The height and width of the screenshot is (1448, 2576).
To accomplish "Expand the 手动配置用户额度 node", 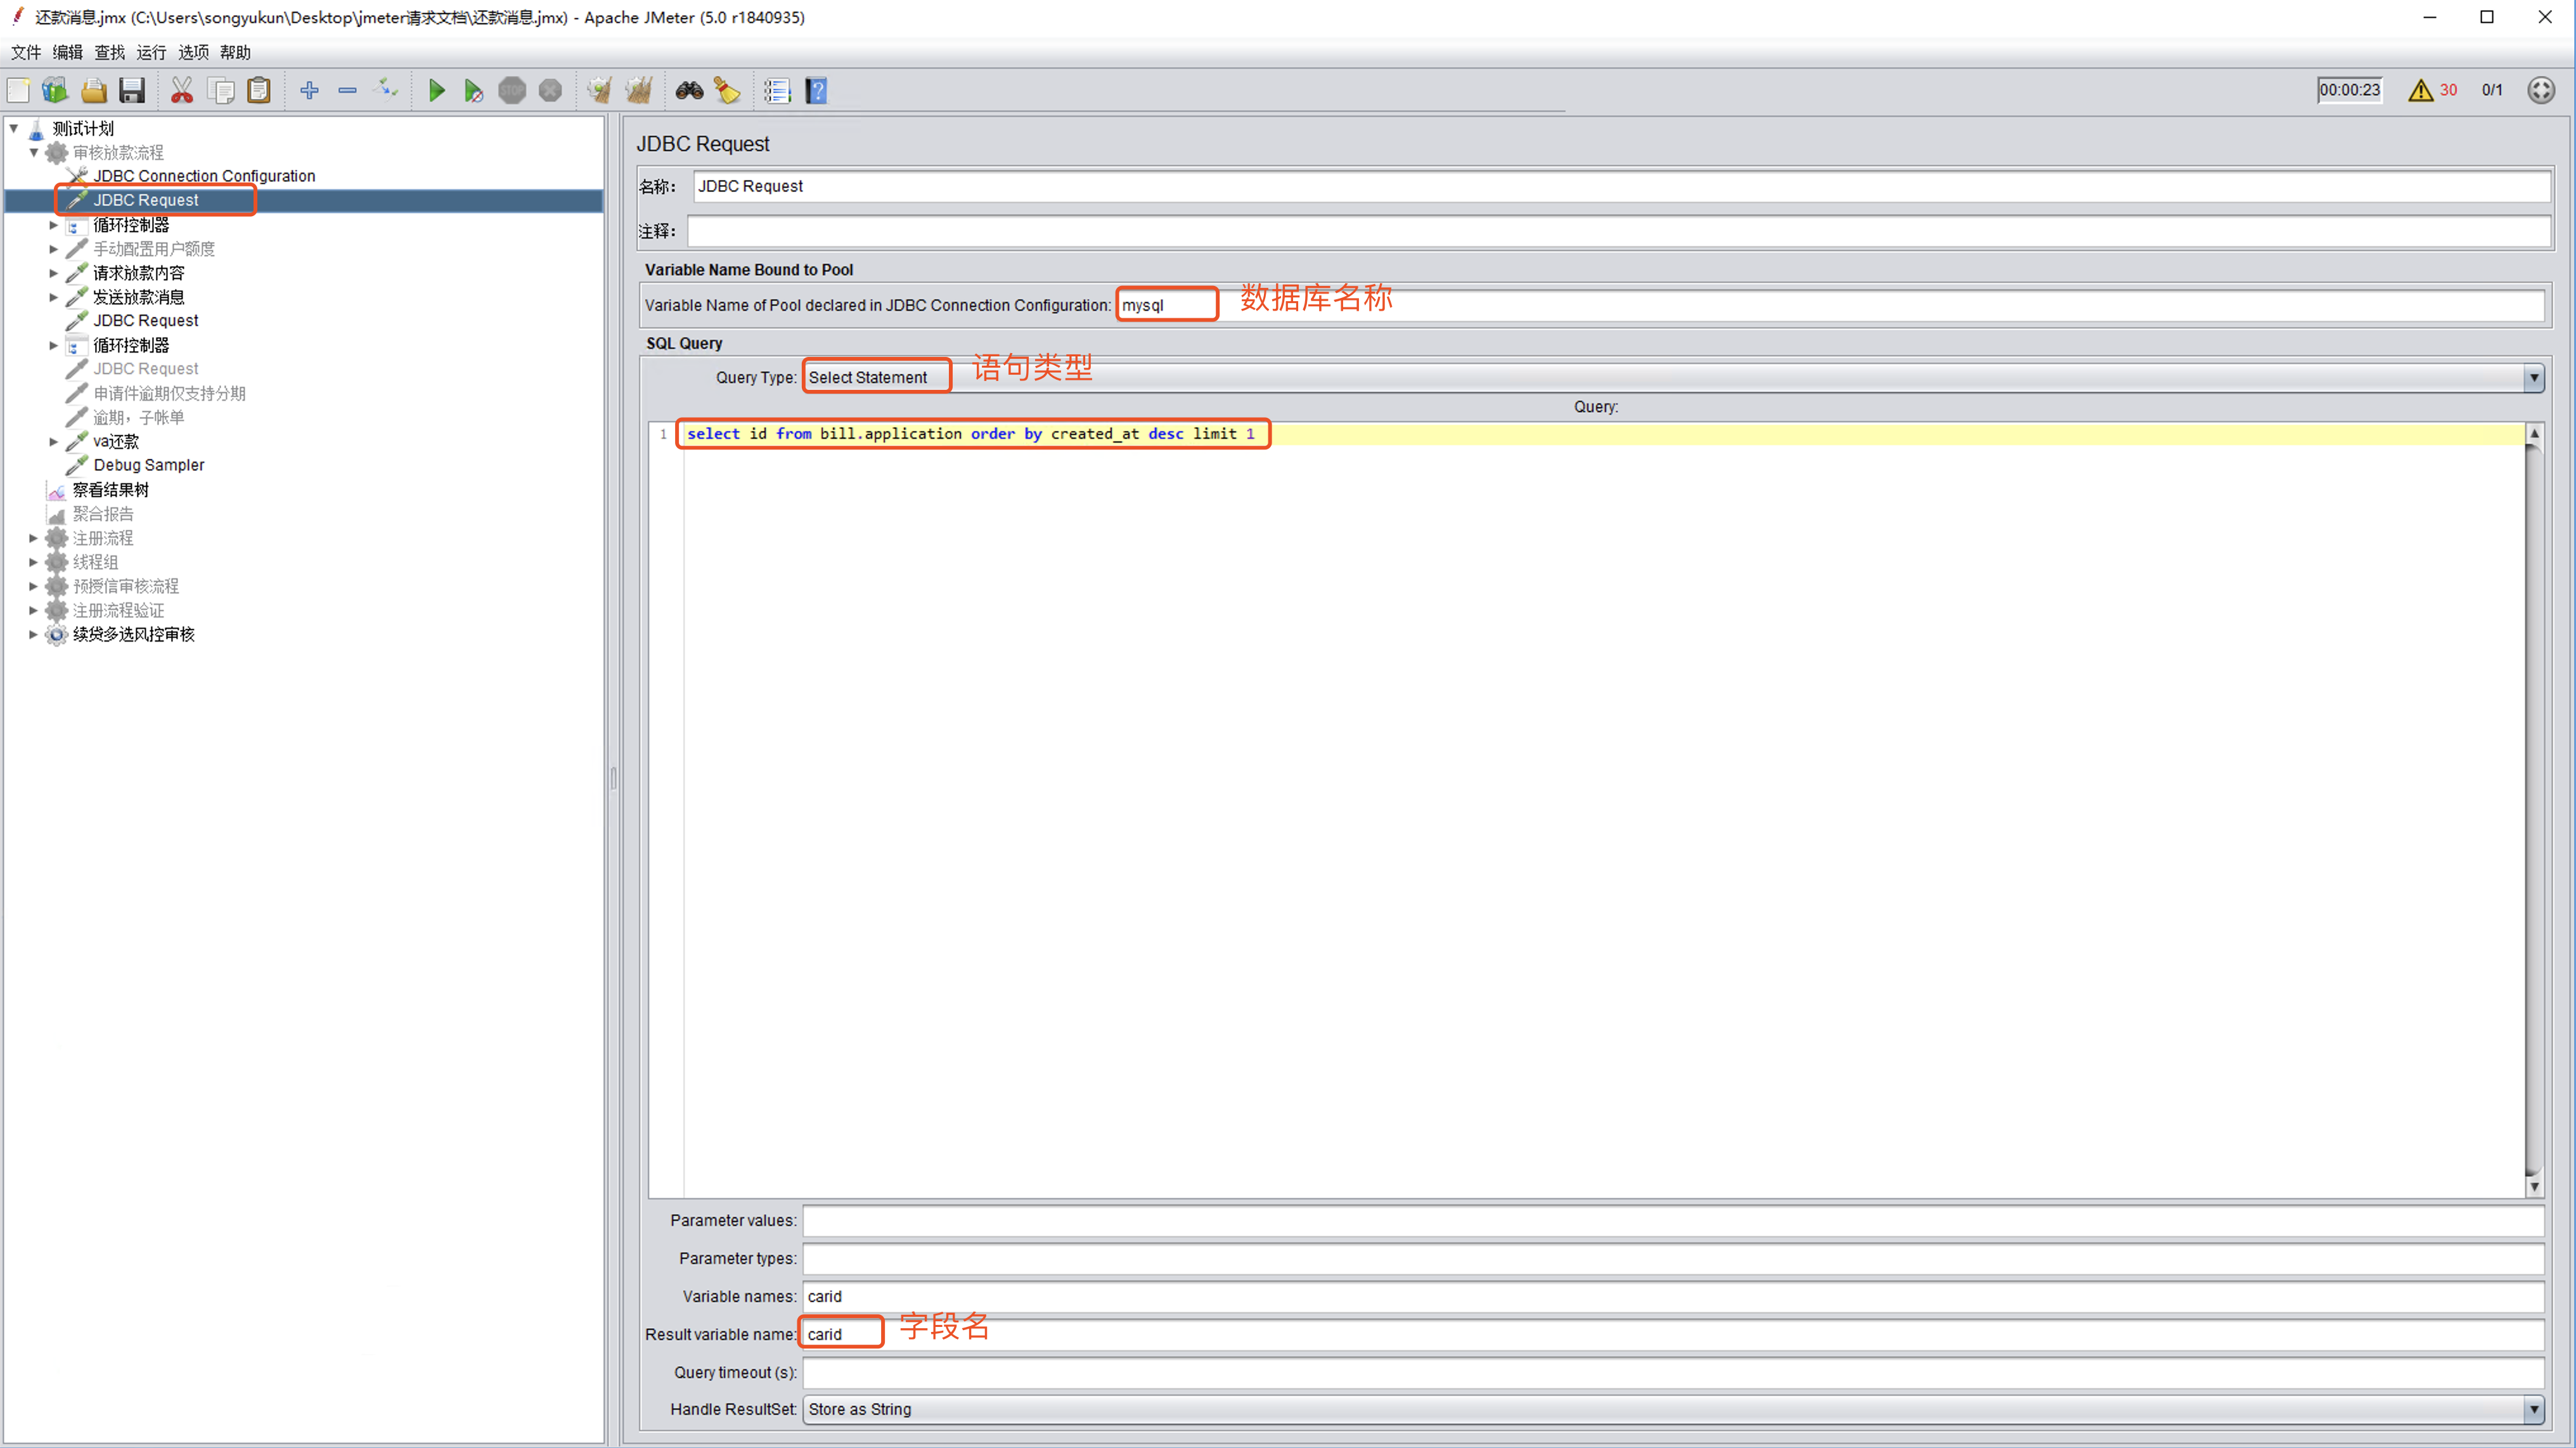I will point(54,249).
